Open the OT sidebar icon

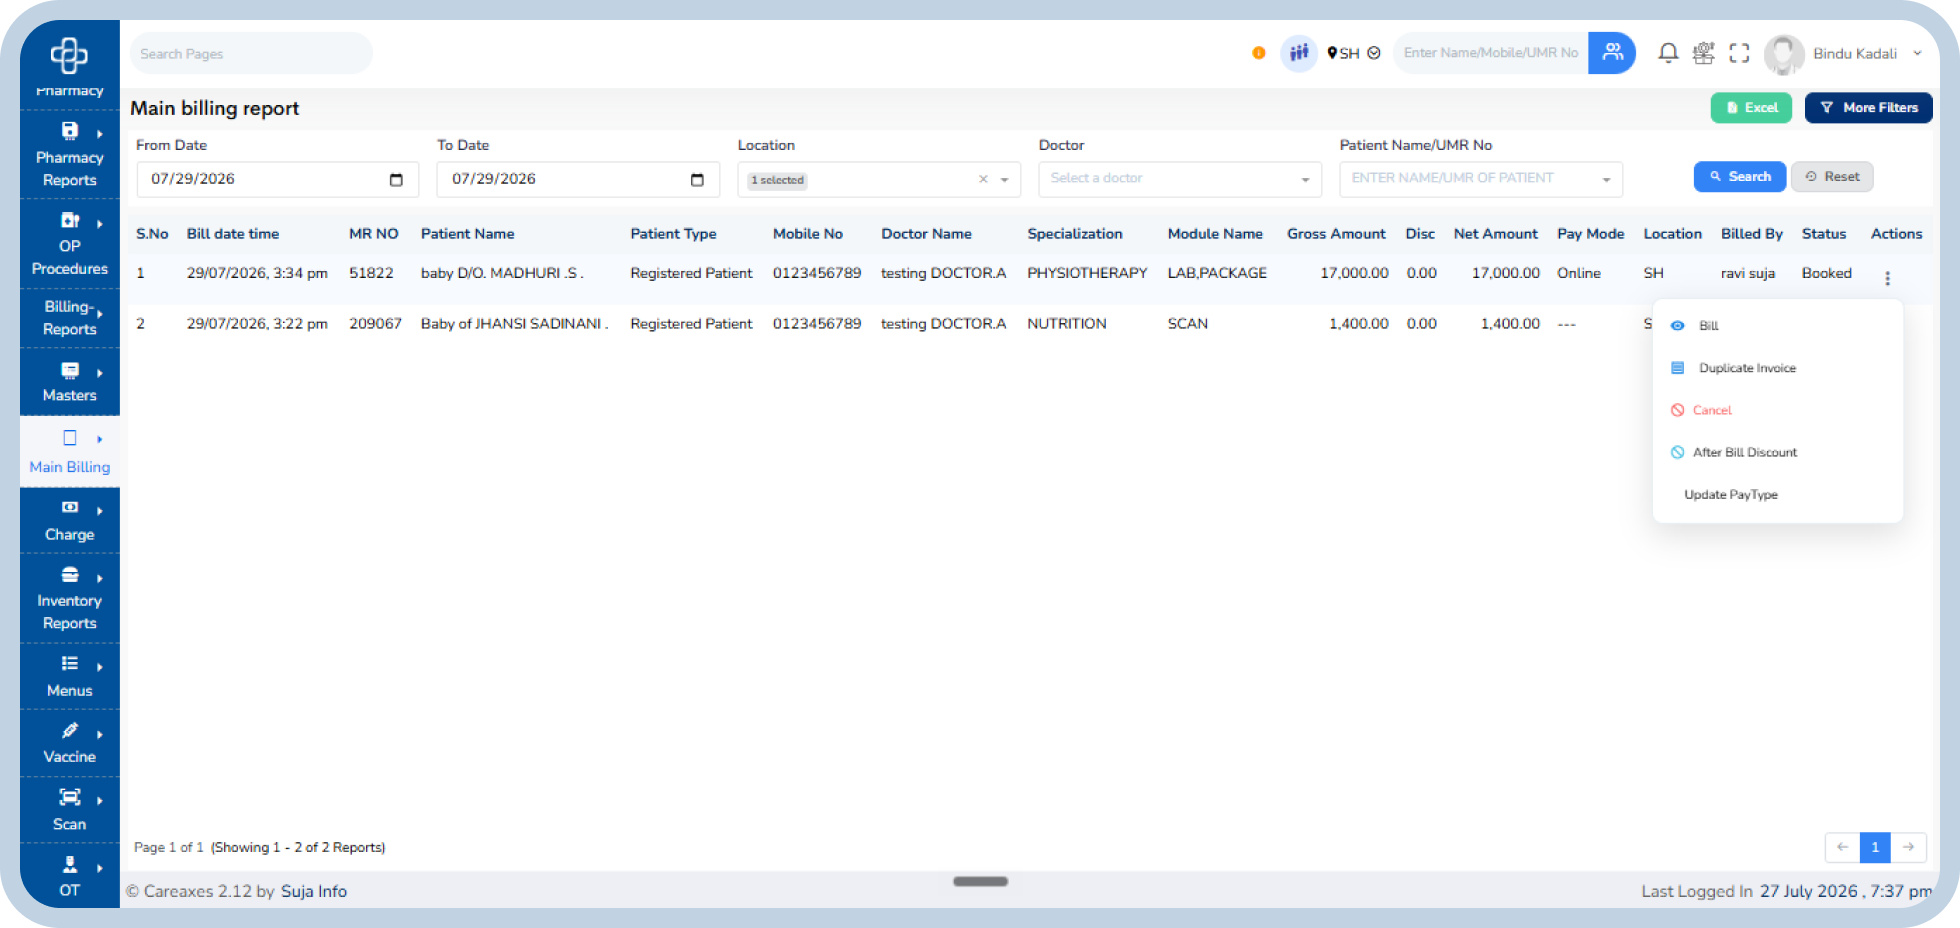(70, 865)
